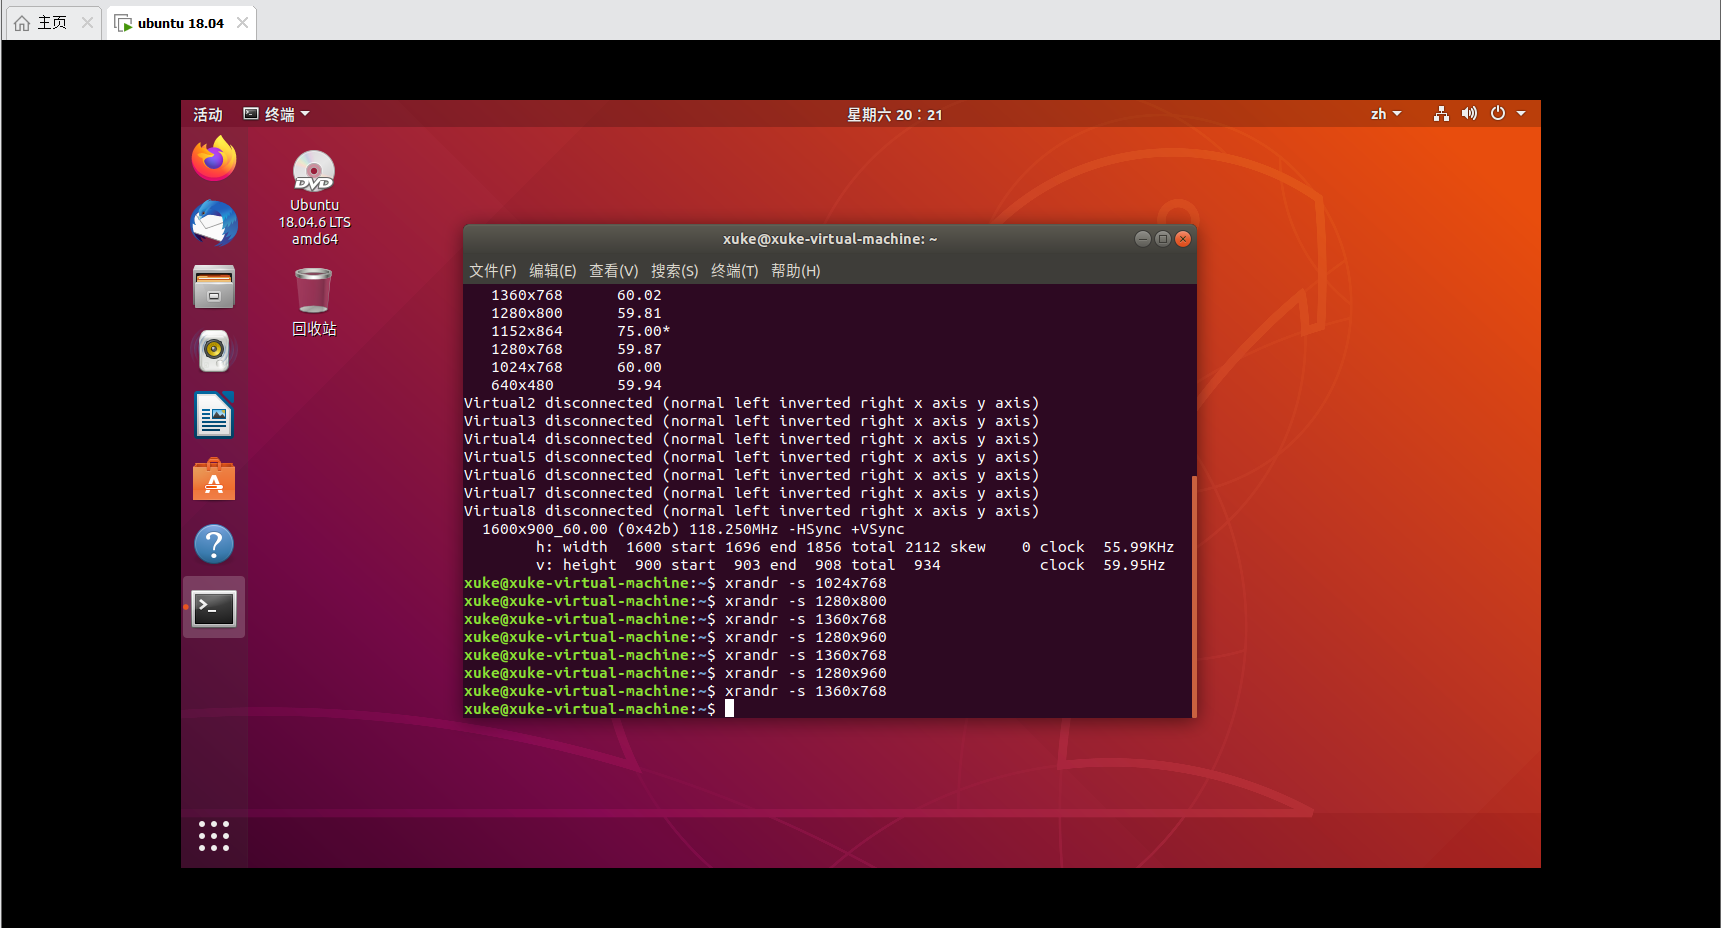Open the Ubuntu 18.04.6 LTS DVD desktop icon
Image resolution: width=1721 pixels, height=928 pixels.
click(313, 170)
